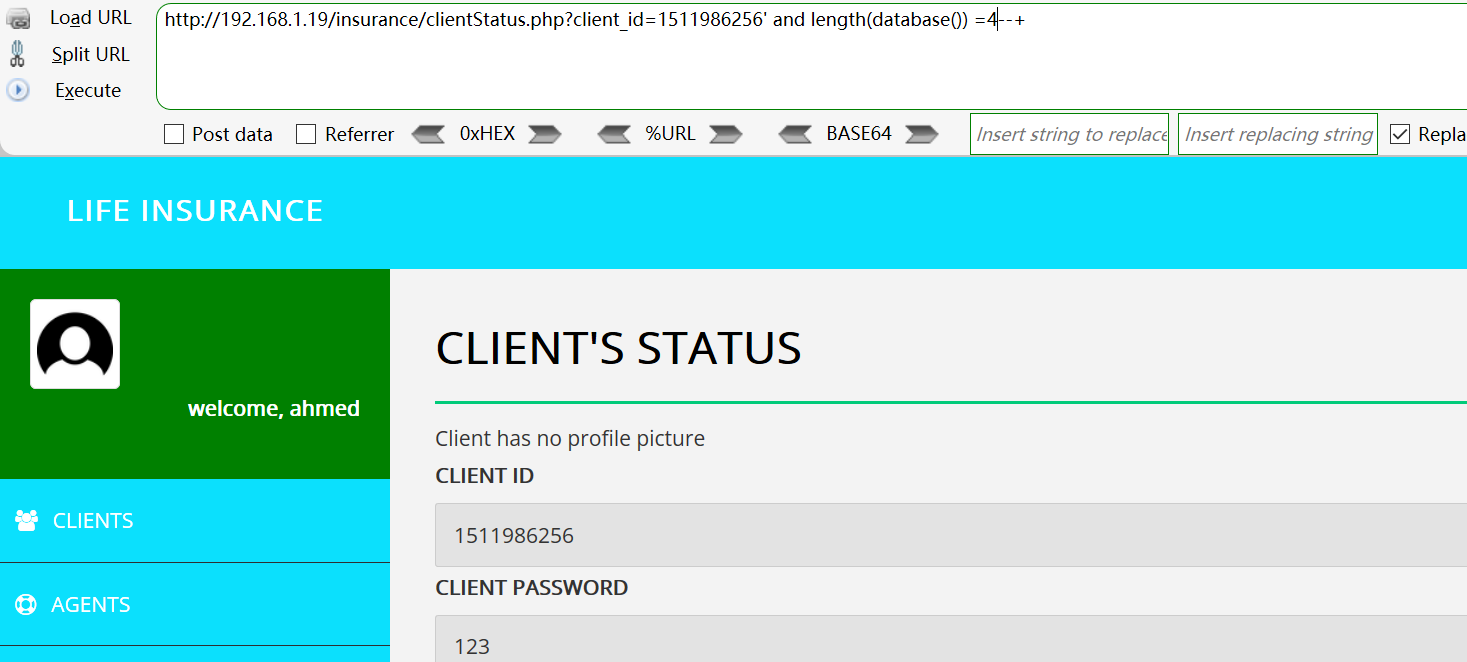The height and width of the screenshot is (662, 1467).
Task: Enable the Referrer checkbox
Action: click(x=306, y=134)
